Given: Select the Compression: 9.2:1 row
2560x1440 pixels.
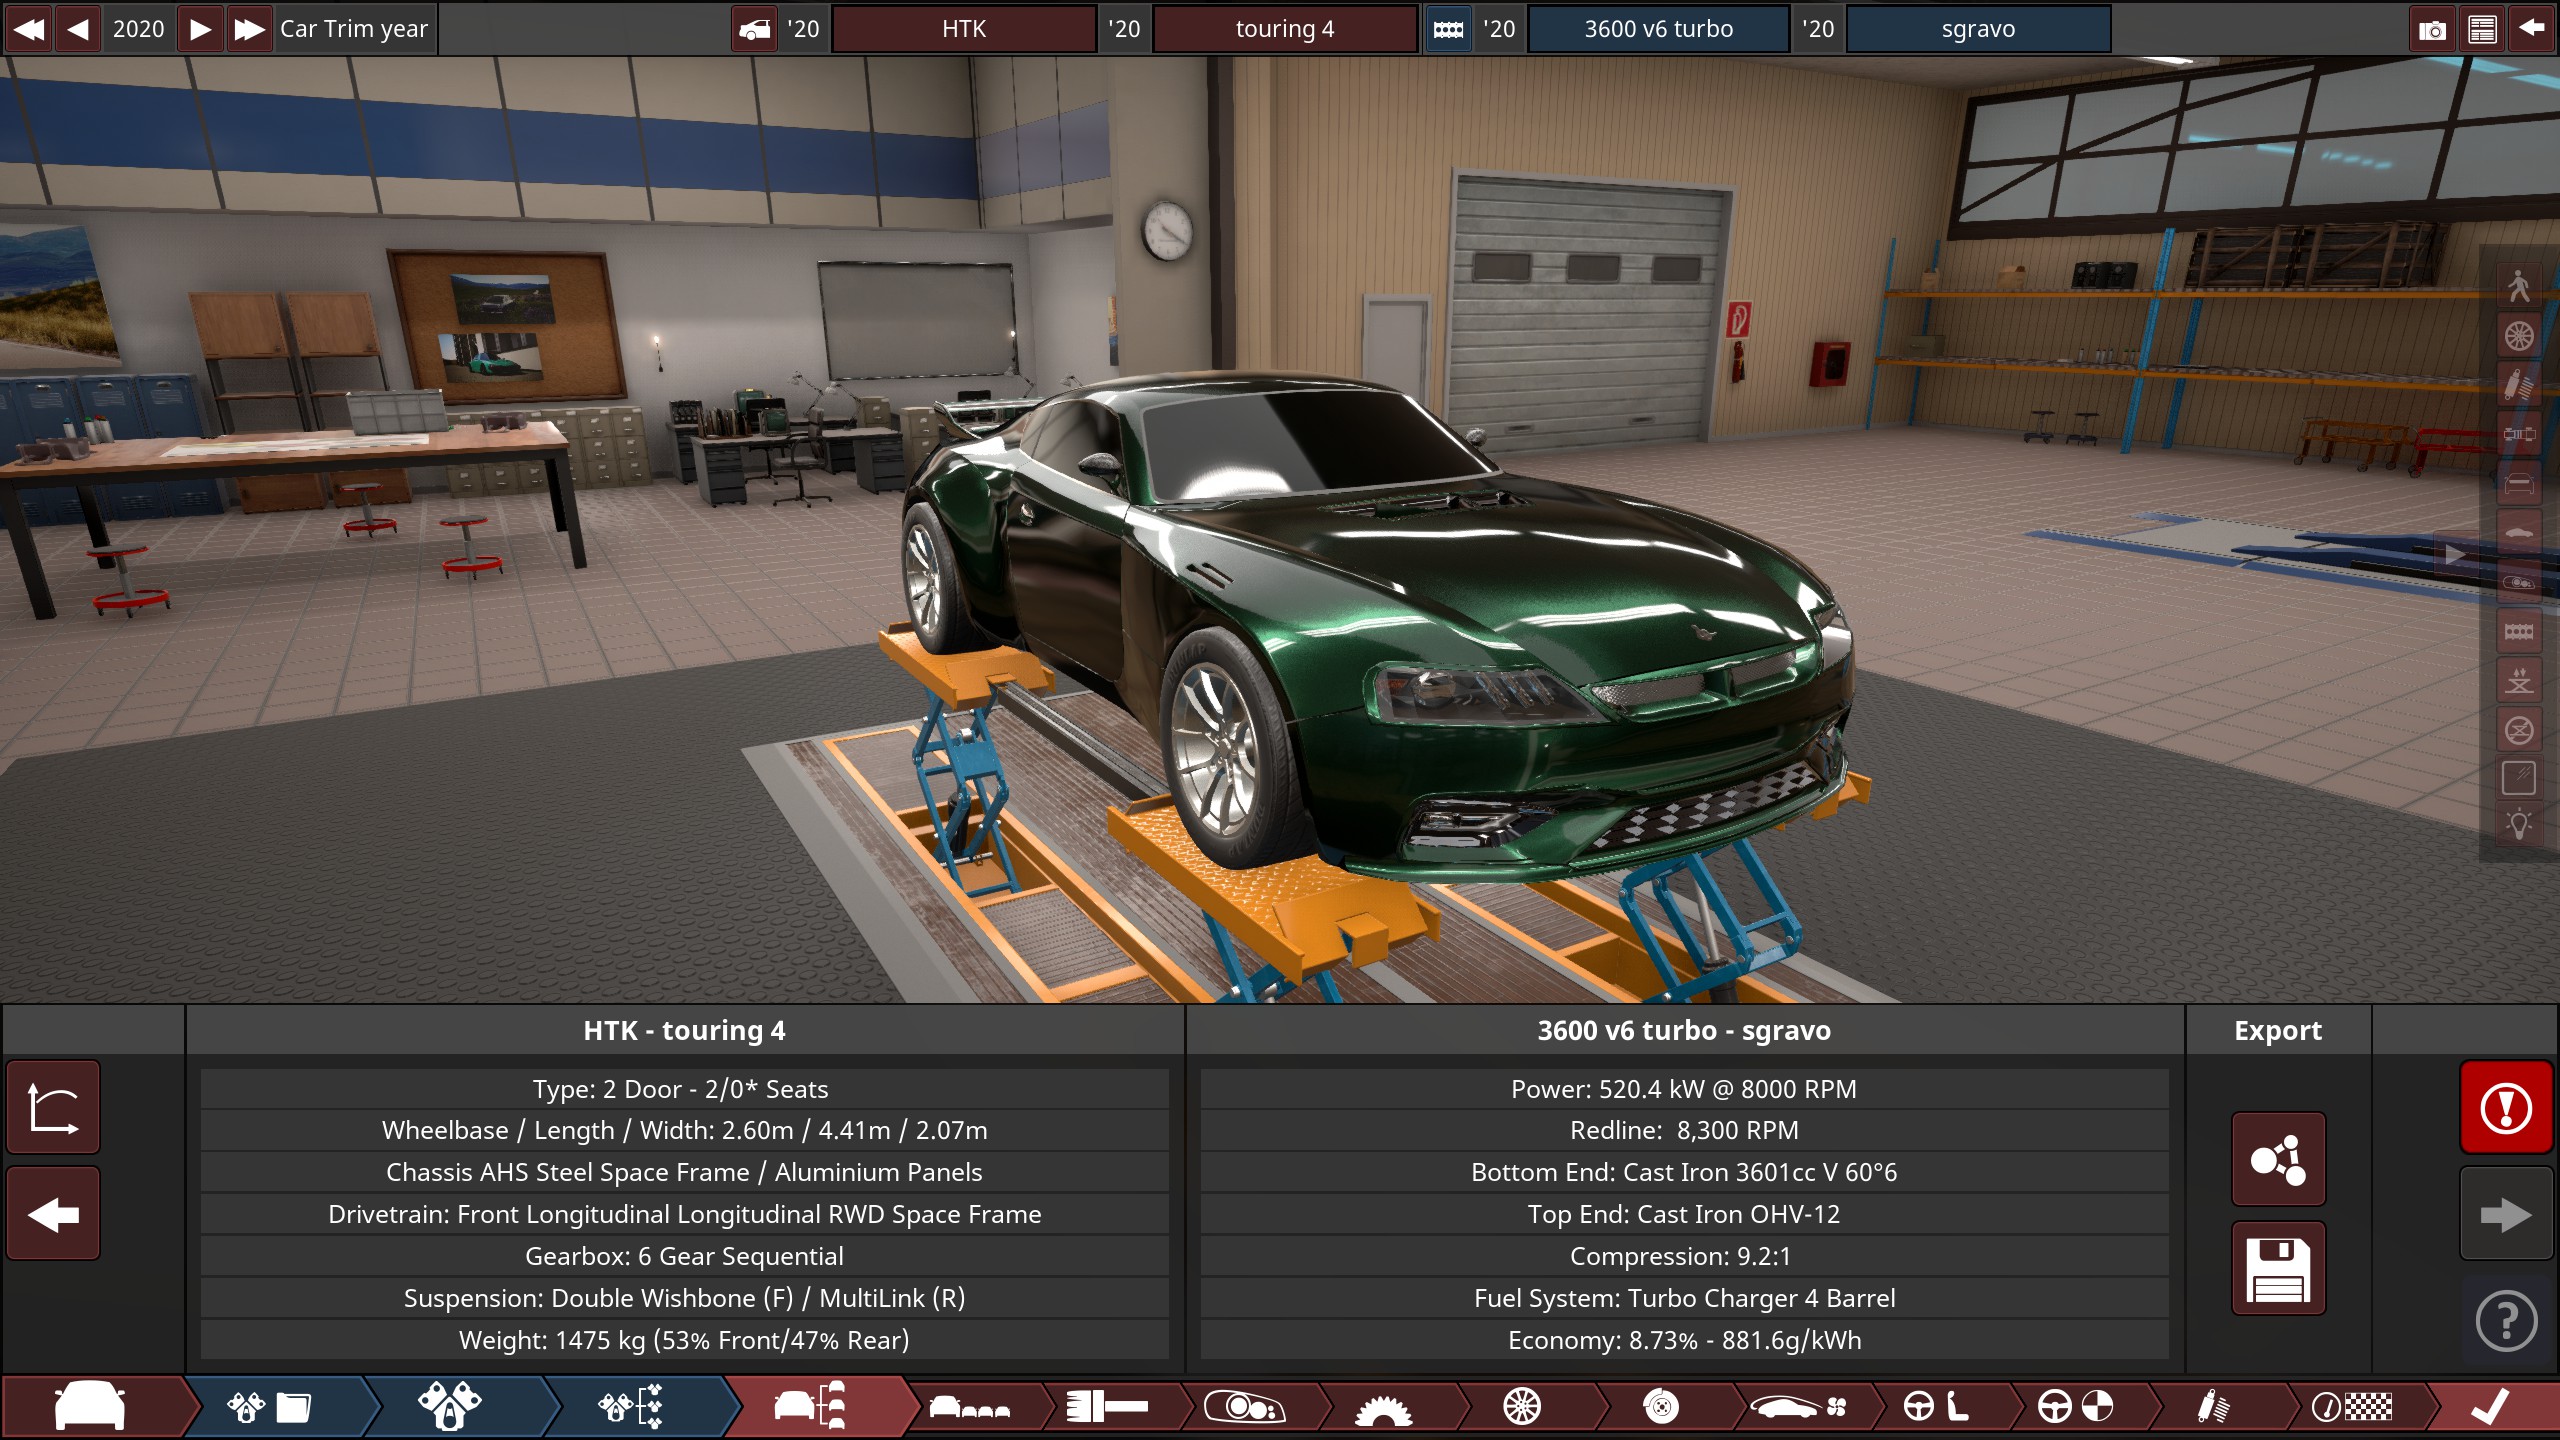Looking at the screenshot, I should click(1684, 1256).
